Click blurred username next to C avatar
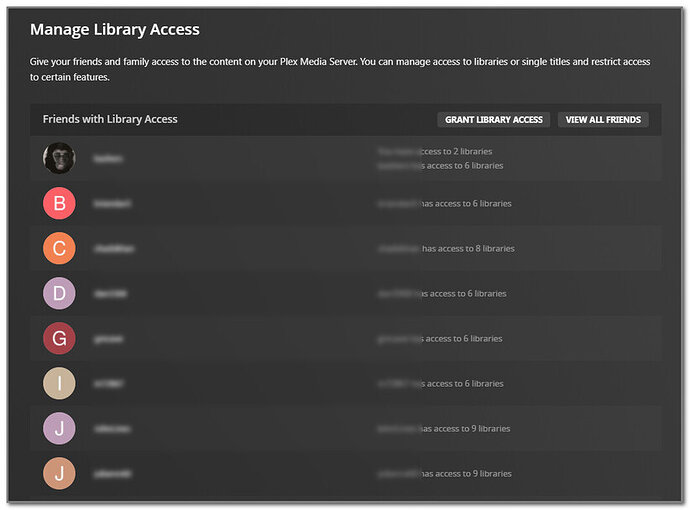Image resolution: width=690 pixels, height=510 pixels. pos(114,249)
